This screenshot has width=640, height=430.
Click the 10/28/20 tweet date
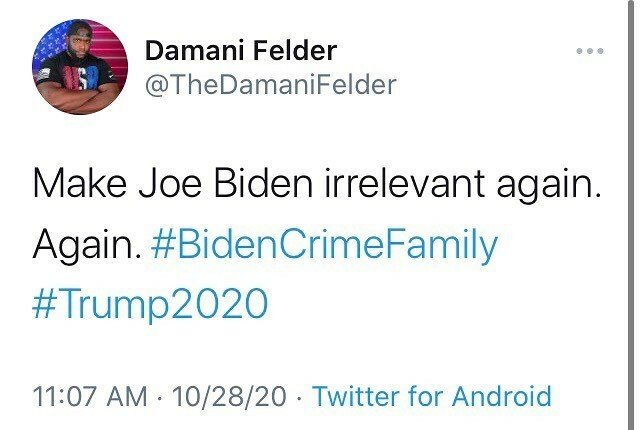(226, 396)
